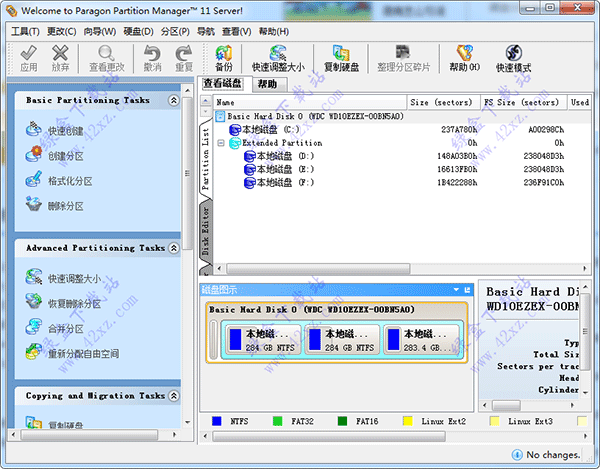Image resolution: width=600 pixels, height=469 pixels.
Task: Collapse Basic Partitioning Tasks panel
Action: [x=174, y=100]
